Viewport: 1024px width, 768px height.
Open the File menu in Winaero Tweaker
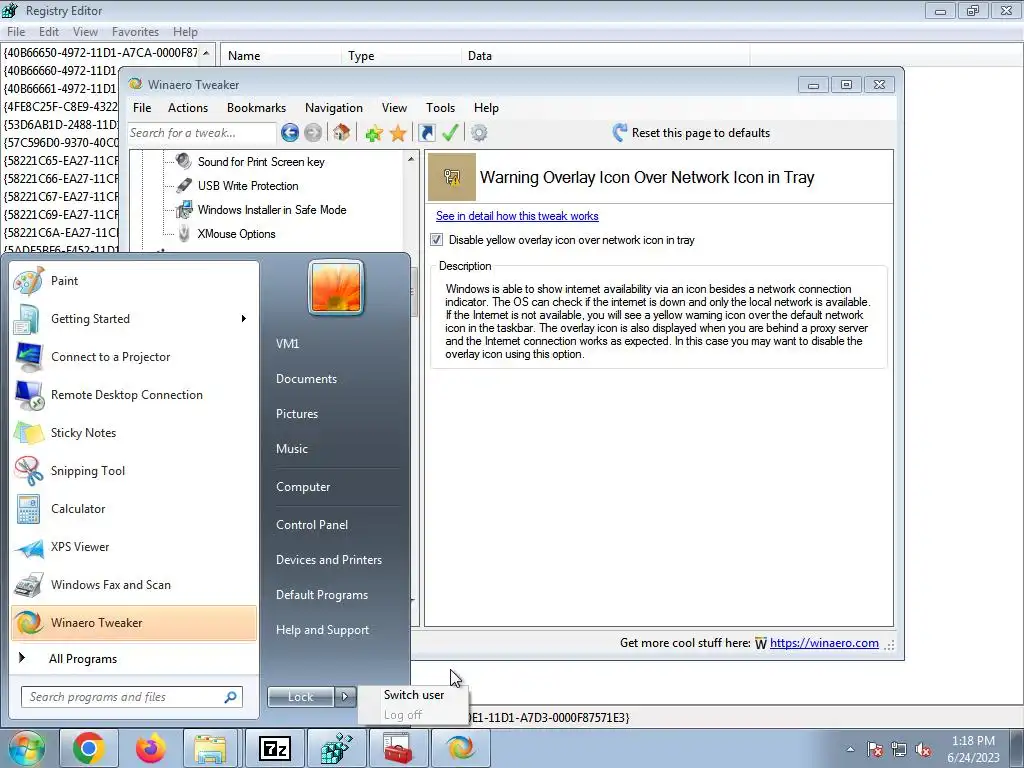tap(142, 108)
